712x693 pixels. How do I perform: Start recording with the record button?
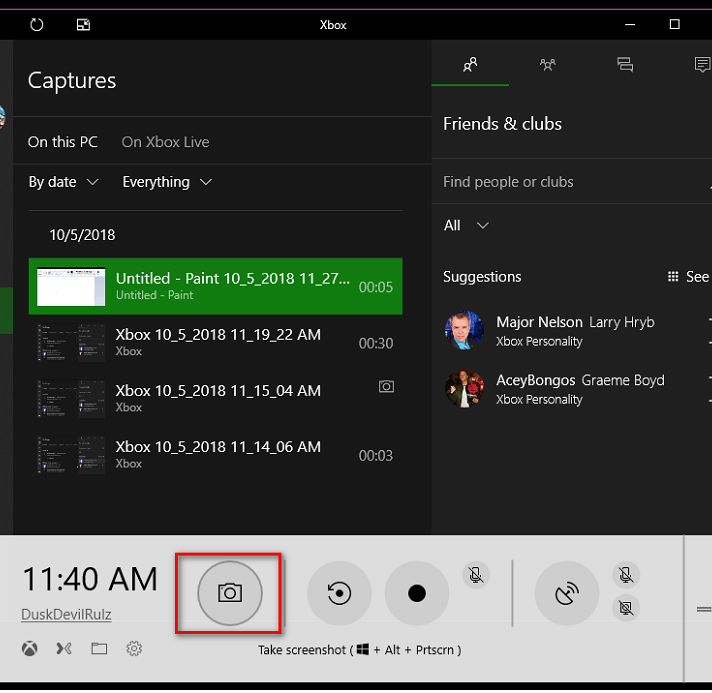point(416,594)
